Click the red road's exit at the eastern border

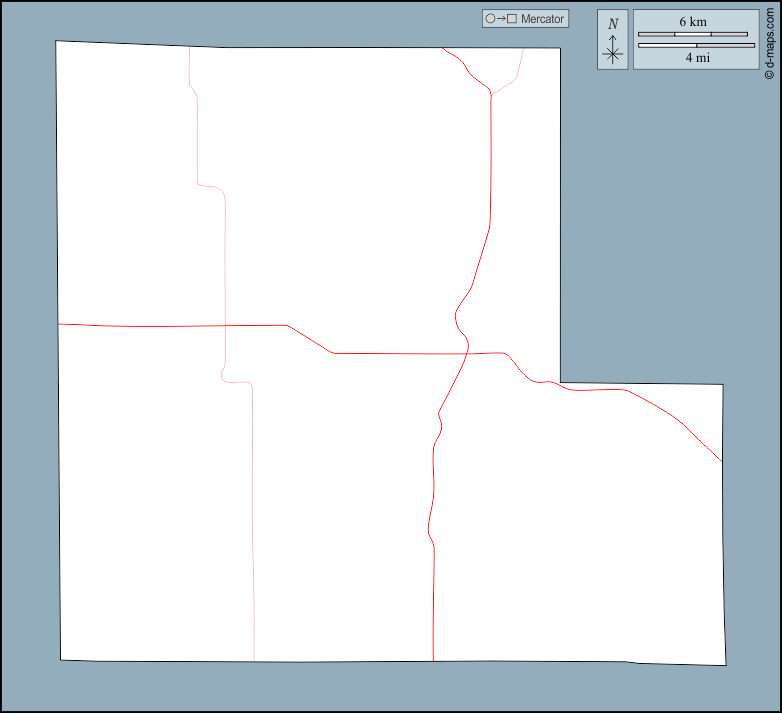pos(722,462)
